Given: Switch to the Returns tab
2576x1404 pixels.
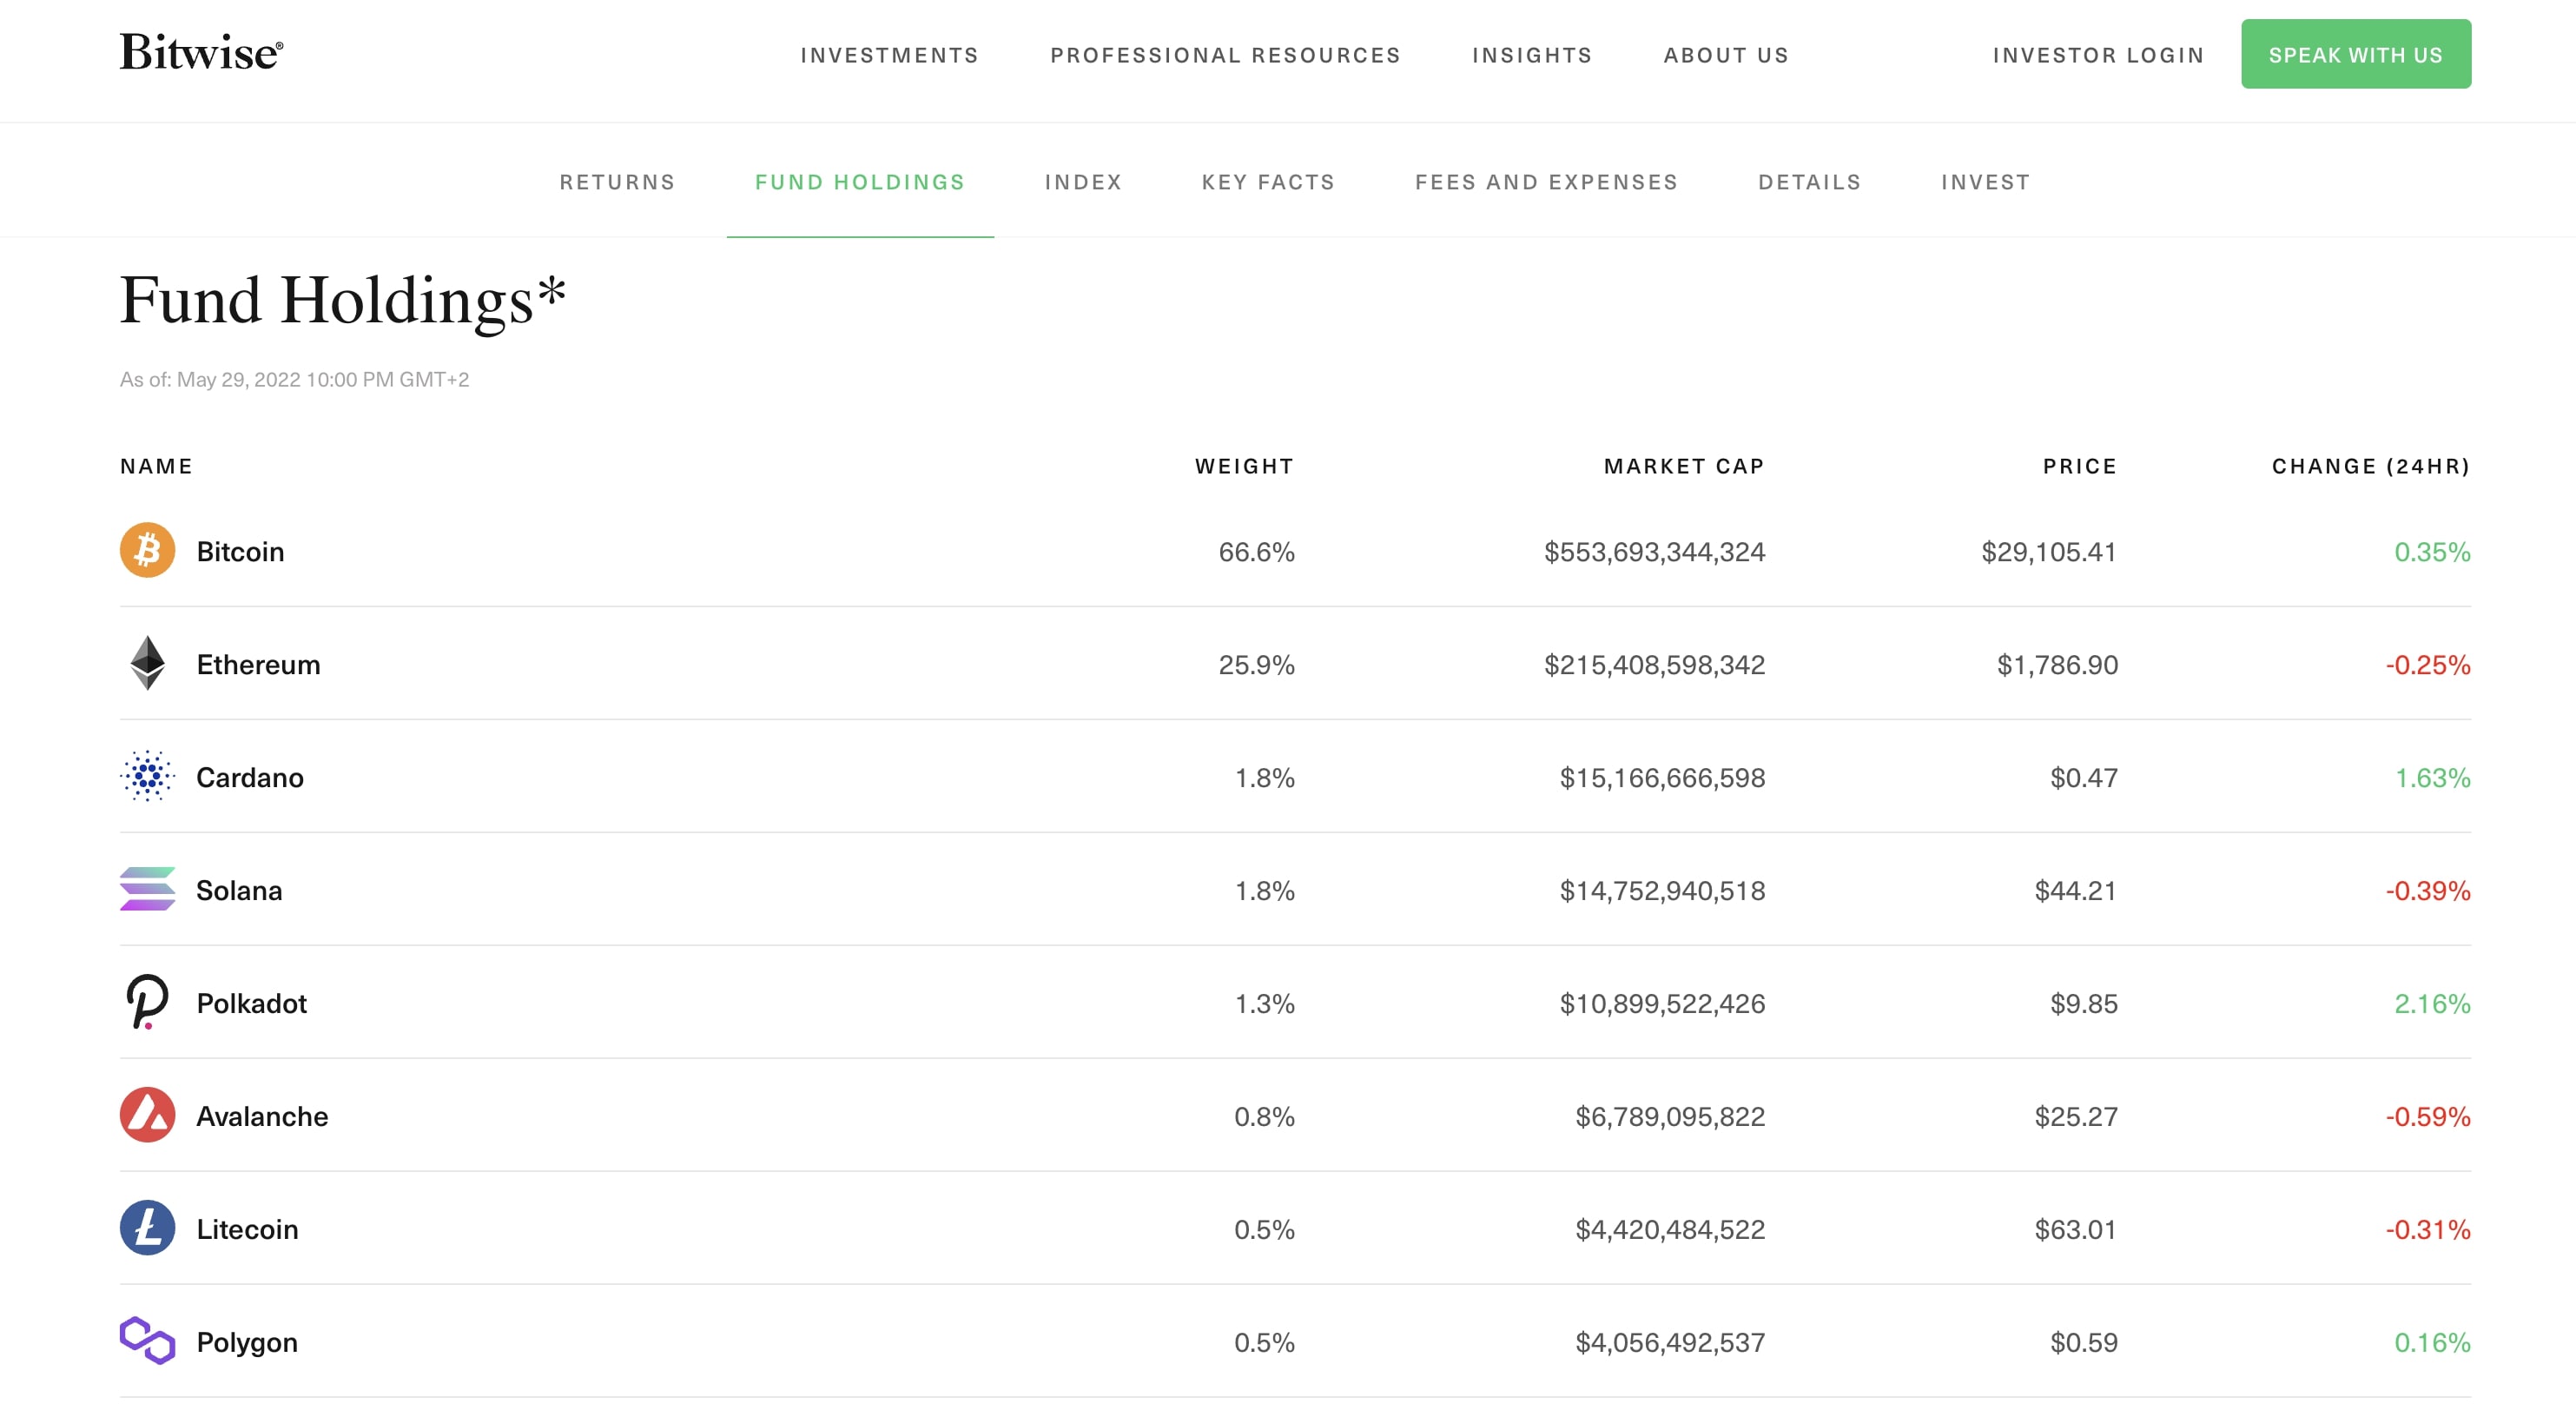Looking at the screenshot, I should (x=617, y=182).
